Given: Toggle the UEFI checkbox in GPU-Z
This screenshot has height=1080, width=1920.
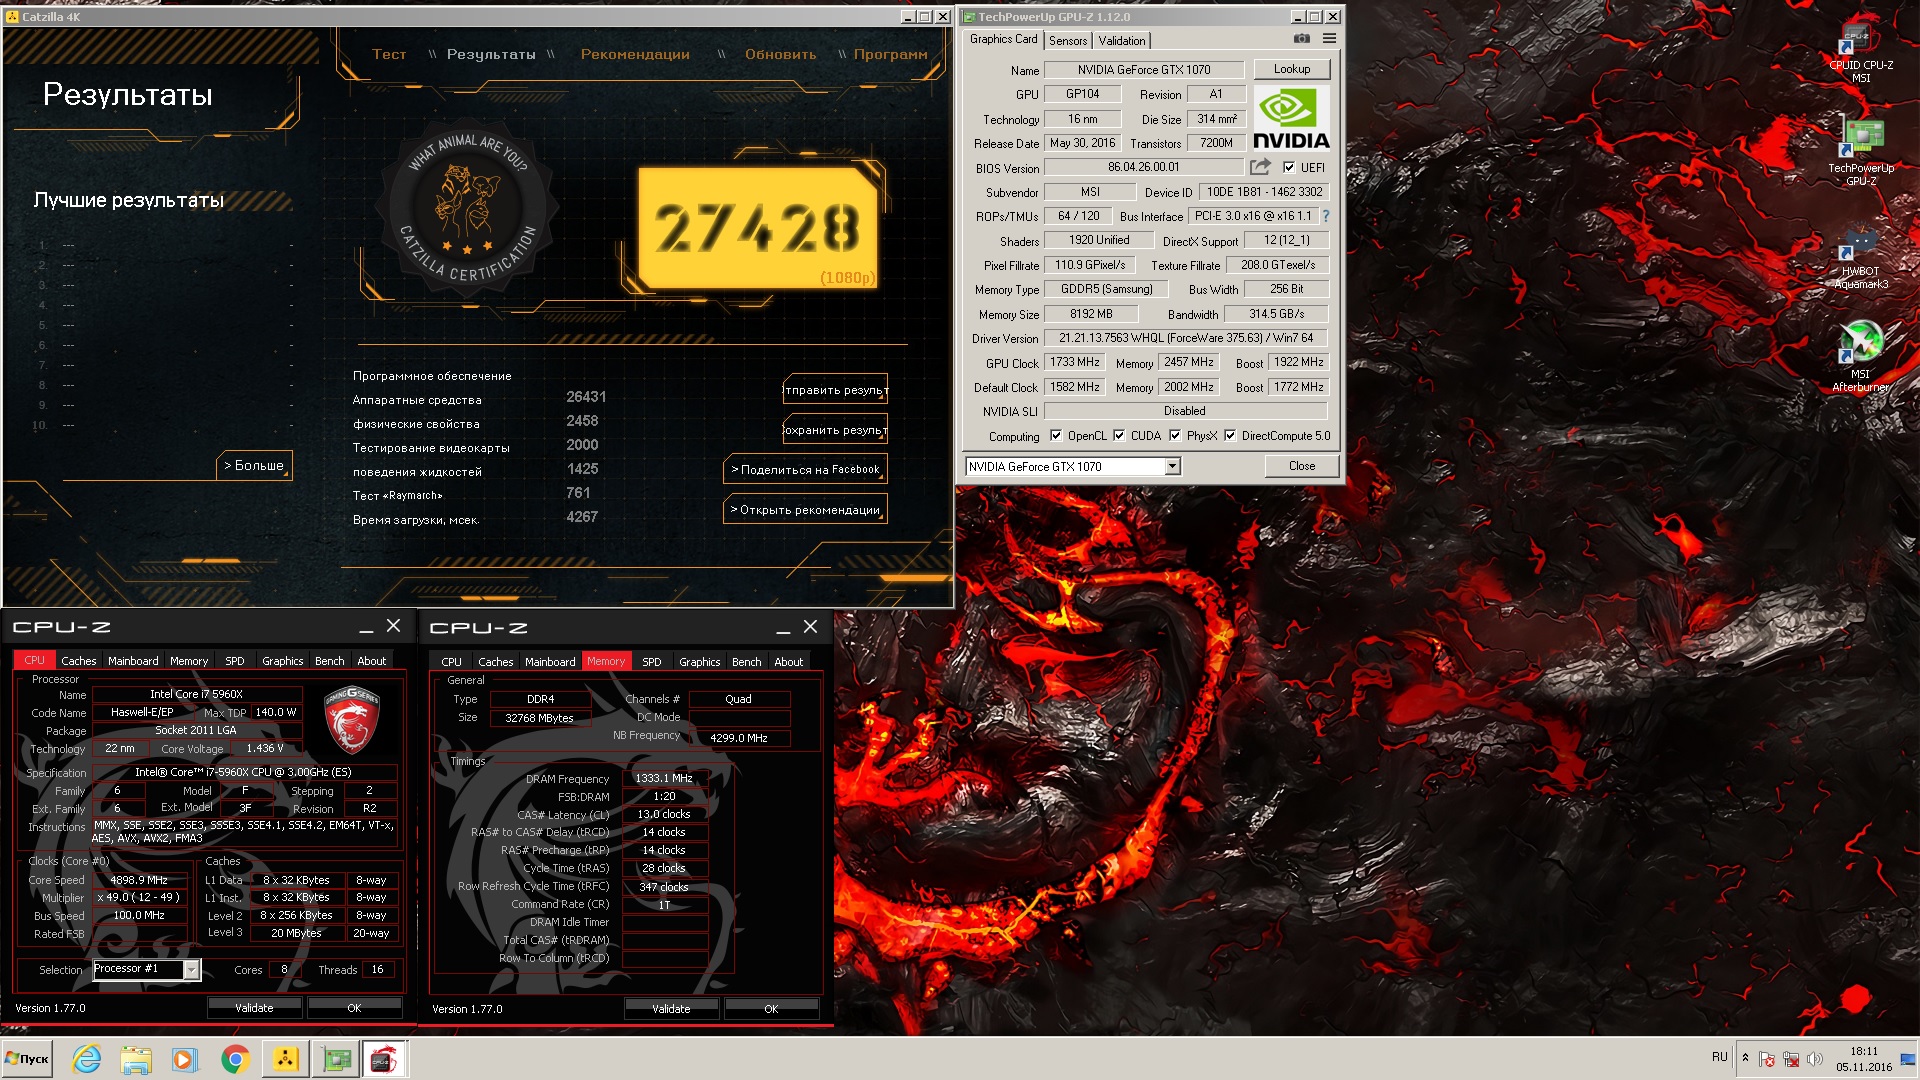Looking at the screenshot, I should tap(1289, 167).
